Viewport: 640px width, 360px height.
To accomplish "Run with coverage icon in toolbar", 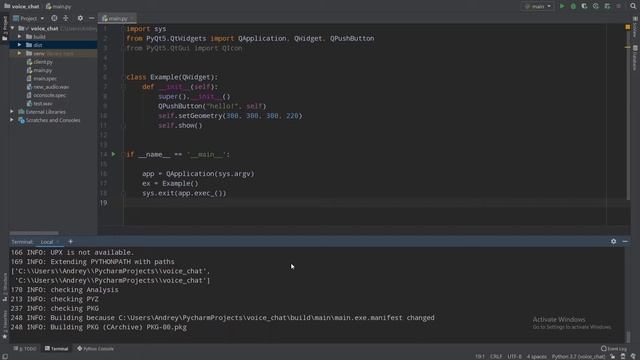I will (584, 6).
